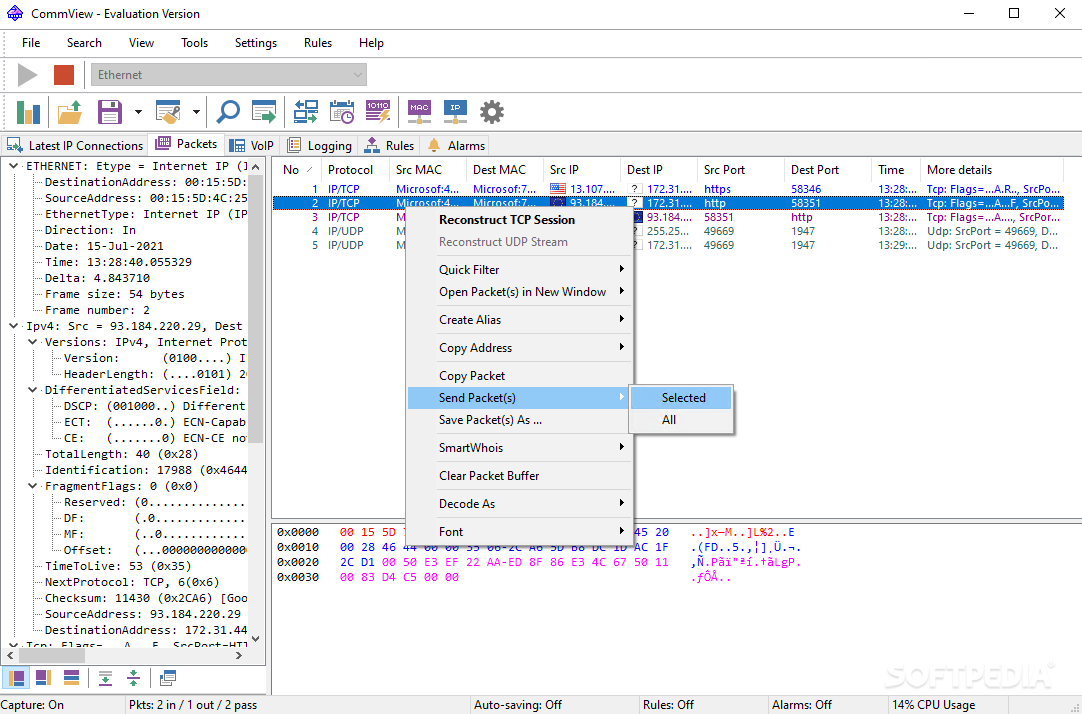Click the open packet in new window icon
Screen dimensions: 1082x714
pyautogui.click(x=168, y=677)
